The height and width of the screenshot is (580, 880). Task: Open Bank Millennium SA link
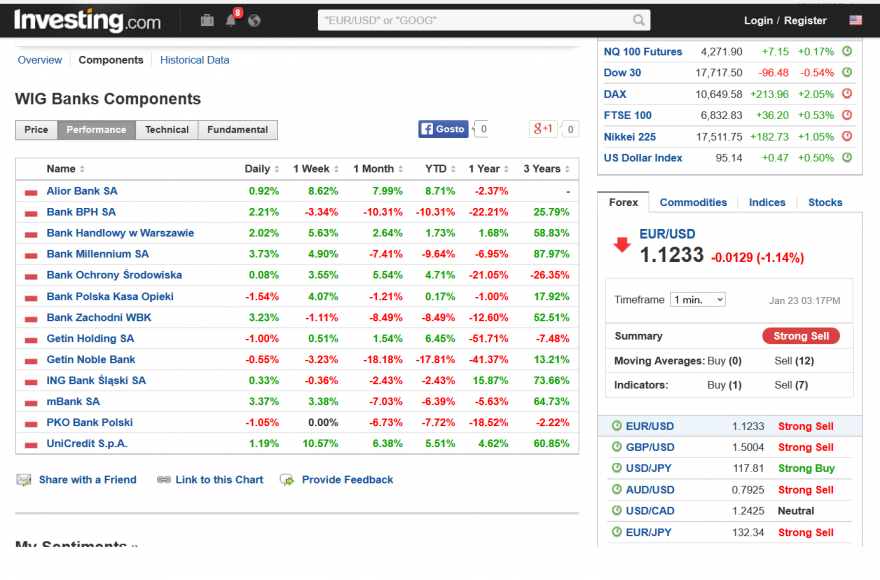[98, 254]
